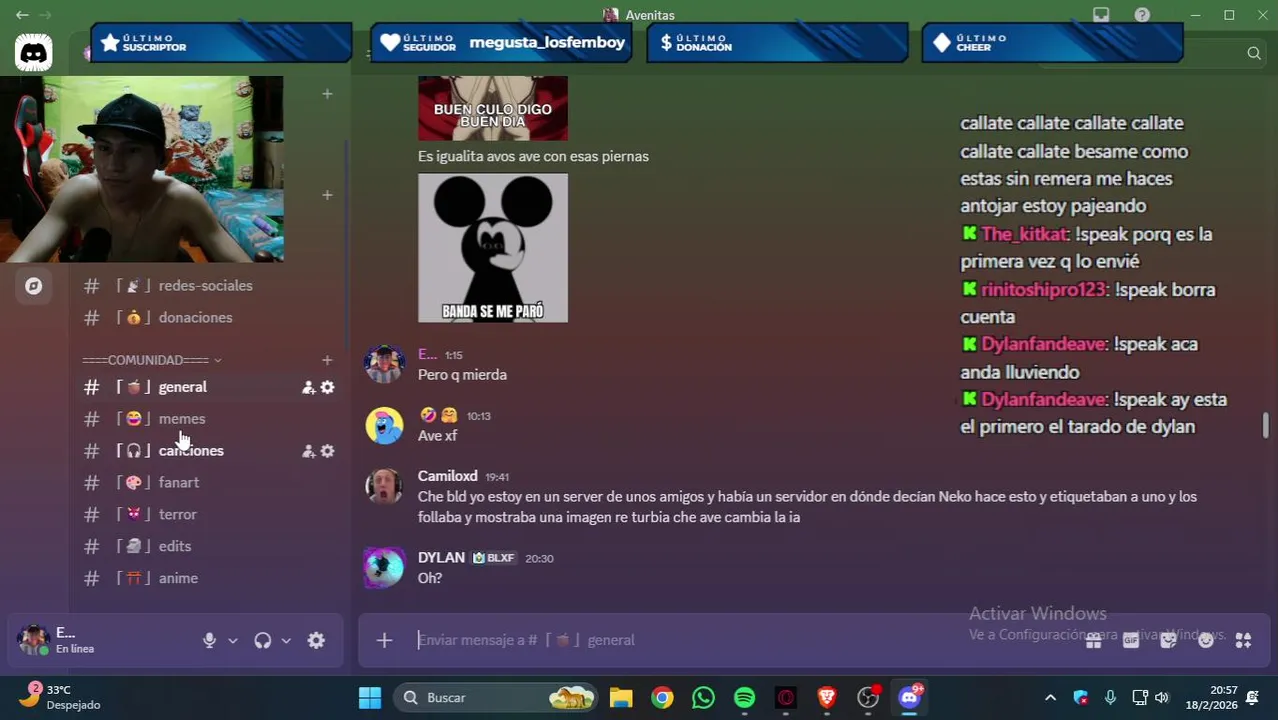Click the invite icon on general channel

pyautogui.click(x=308, y=387)
